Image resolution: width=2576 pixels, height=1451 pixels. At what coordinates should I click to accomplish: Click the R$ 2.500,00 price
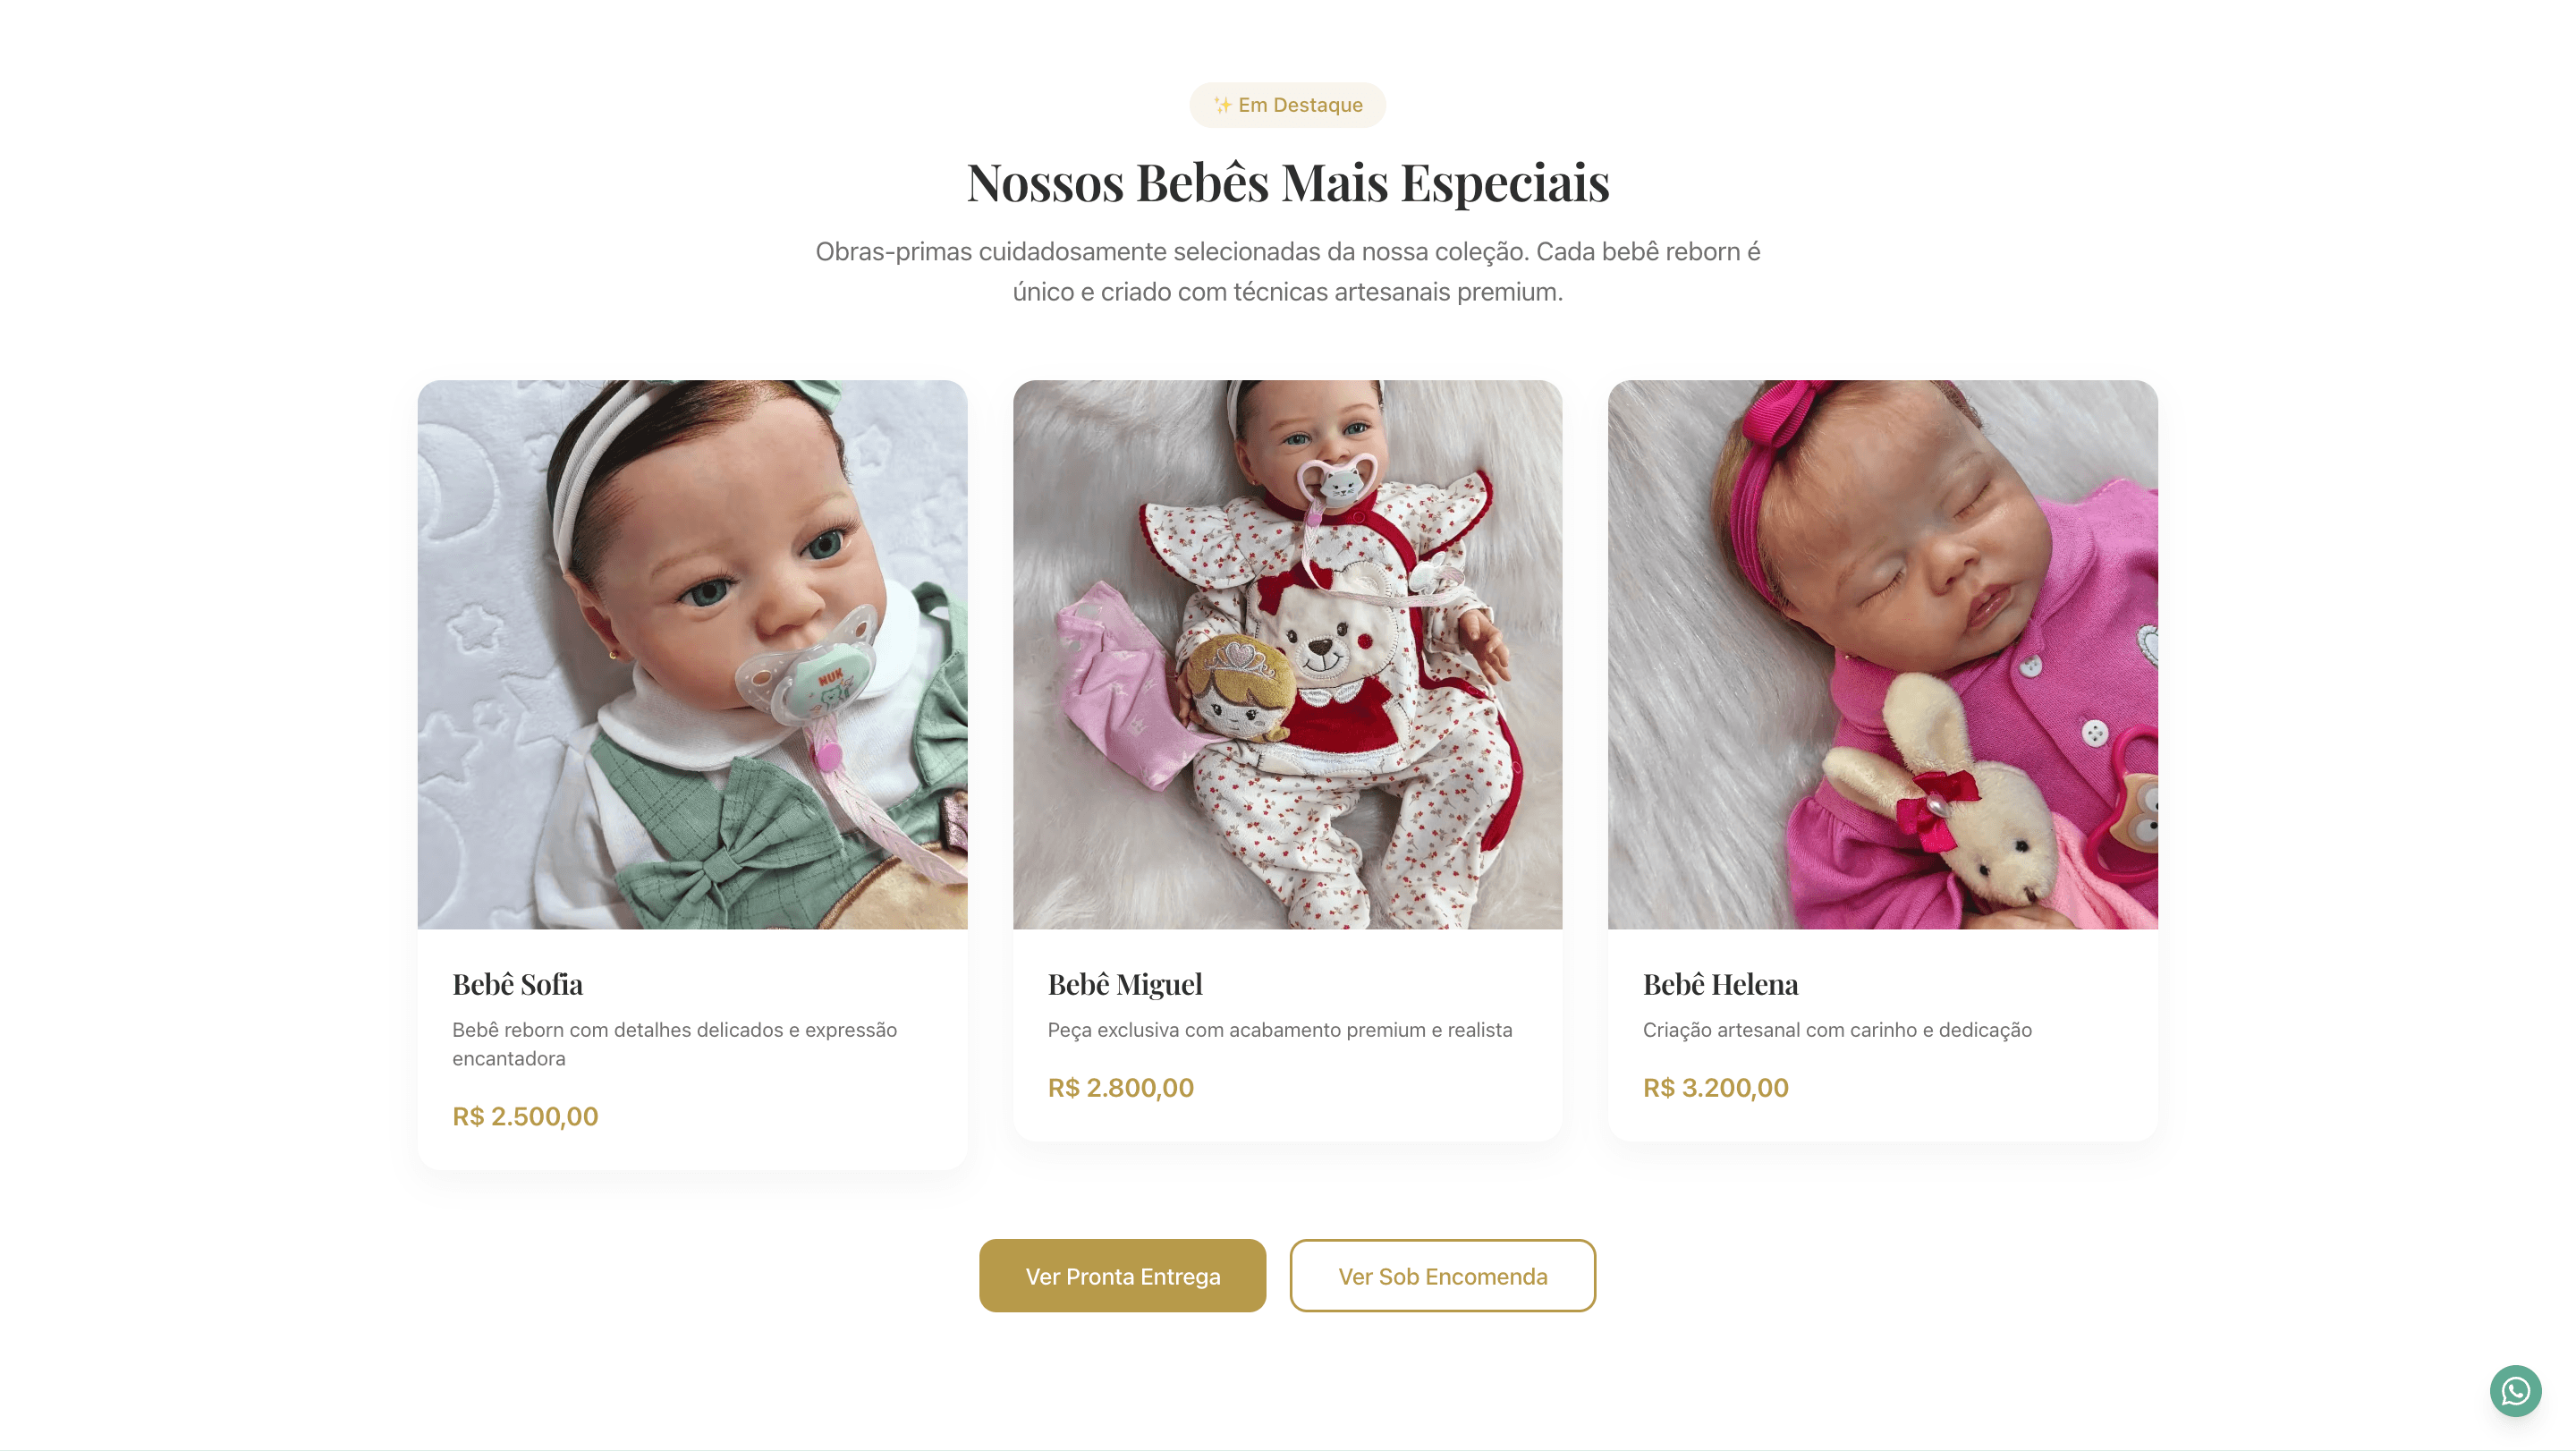point(525,1116)
